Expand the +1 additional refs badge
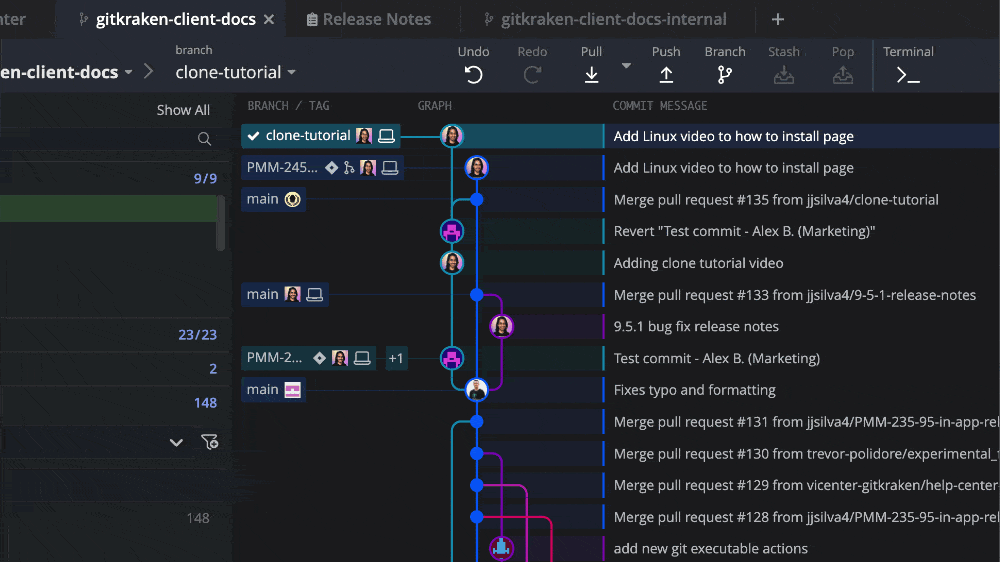 pos(396,358)
